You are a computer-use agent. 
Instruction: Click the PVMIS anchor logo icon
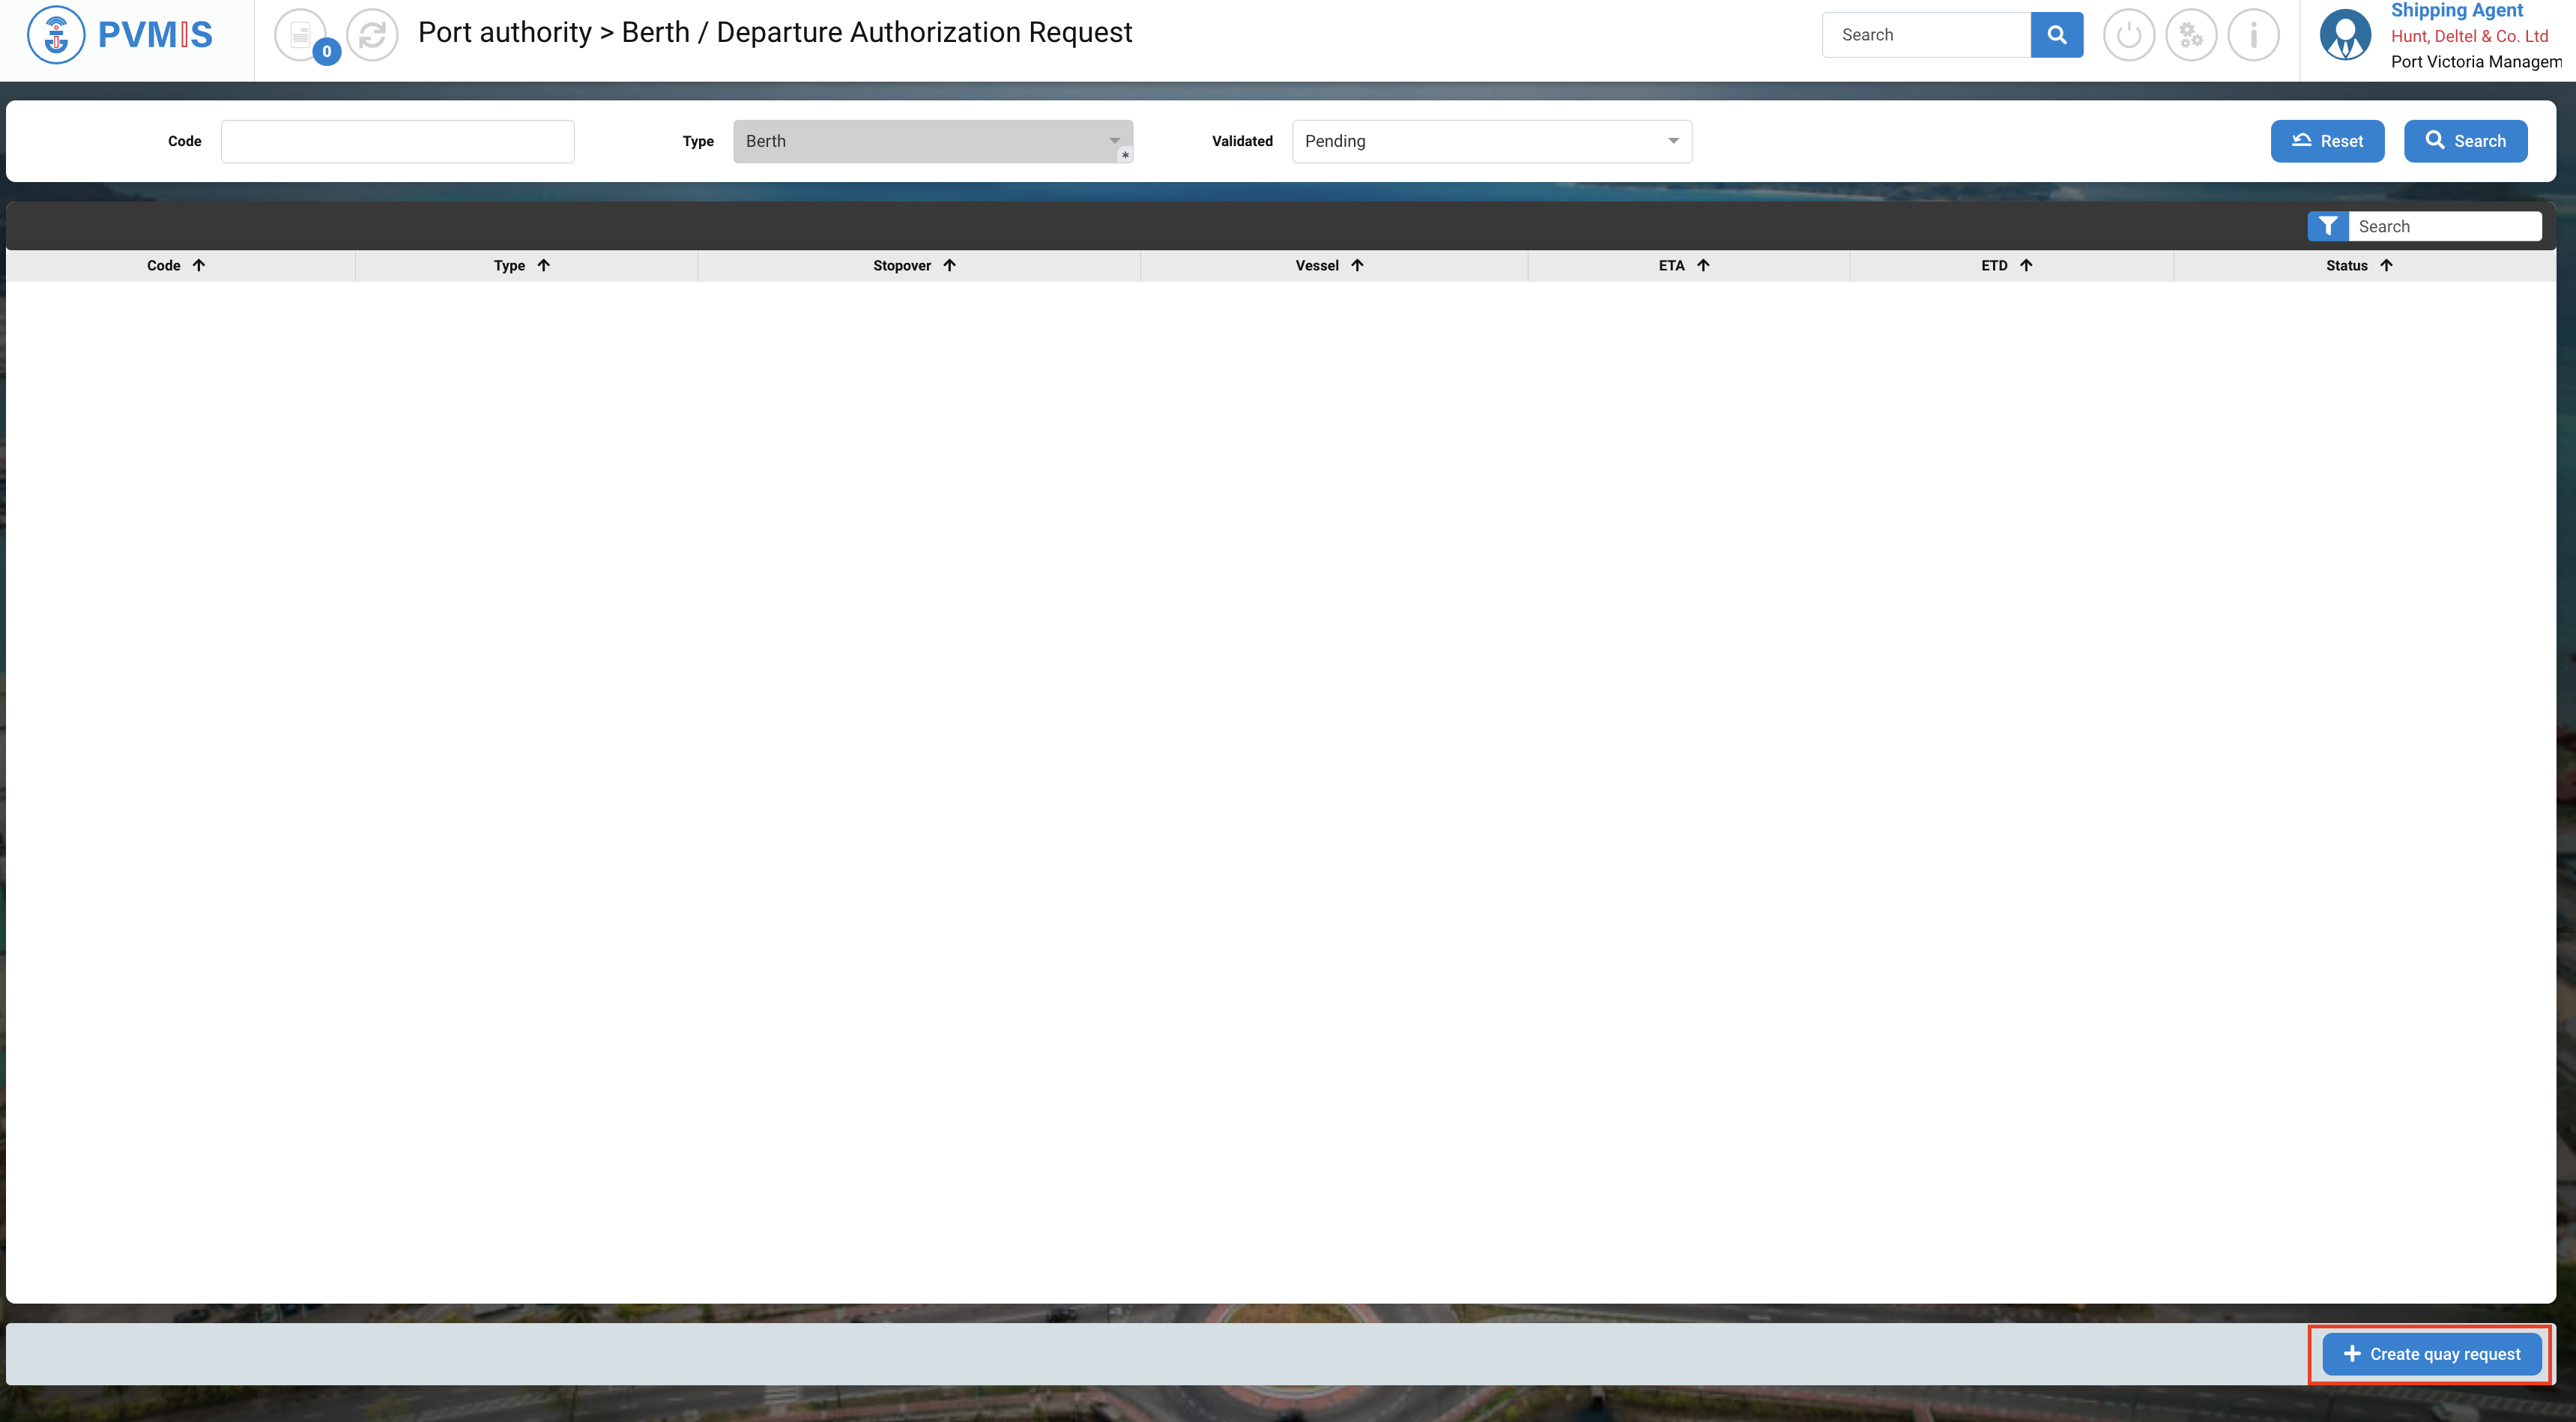pos(56,34)
